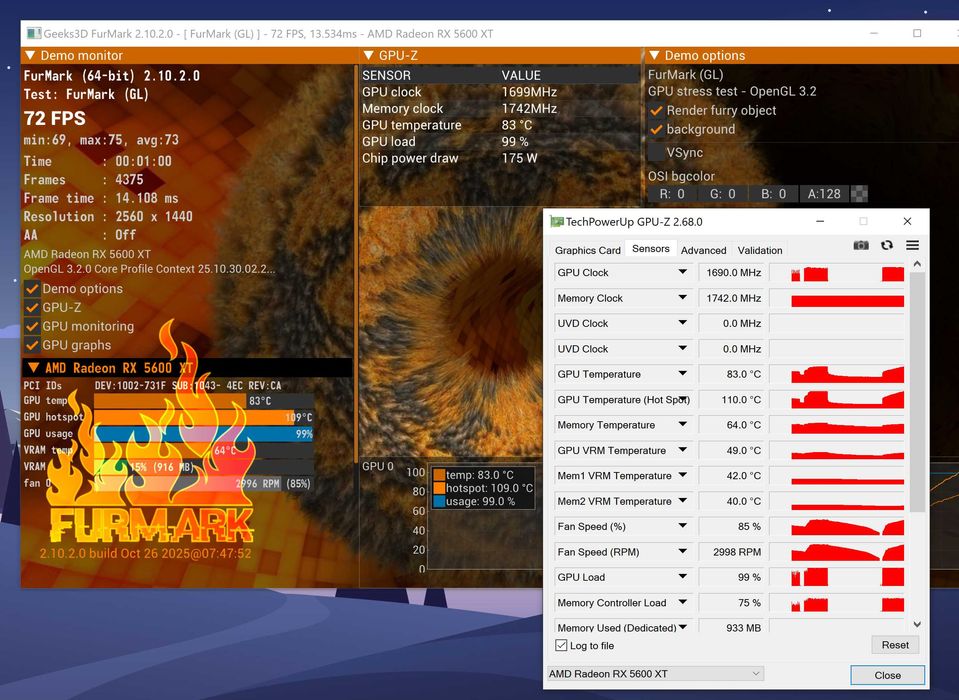Click the GPU Temperature 83.0 °C value
The image size is (959, 700).
coord(731,374)
